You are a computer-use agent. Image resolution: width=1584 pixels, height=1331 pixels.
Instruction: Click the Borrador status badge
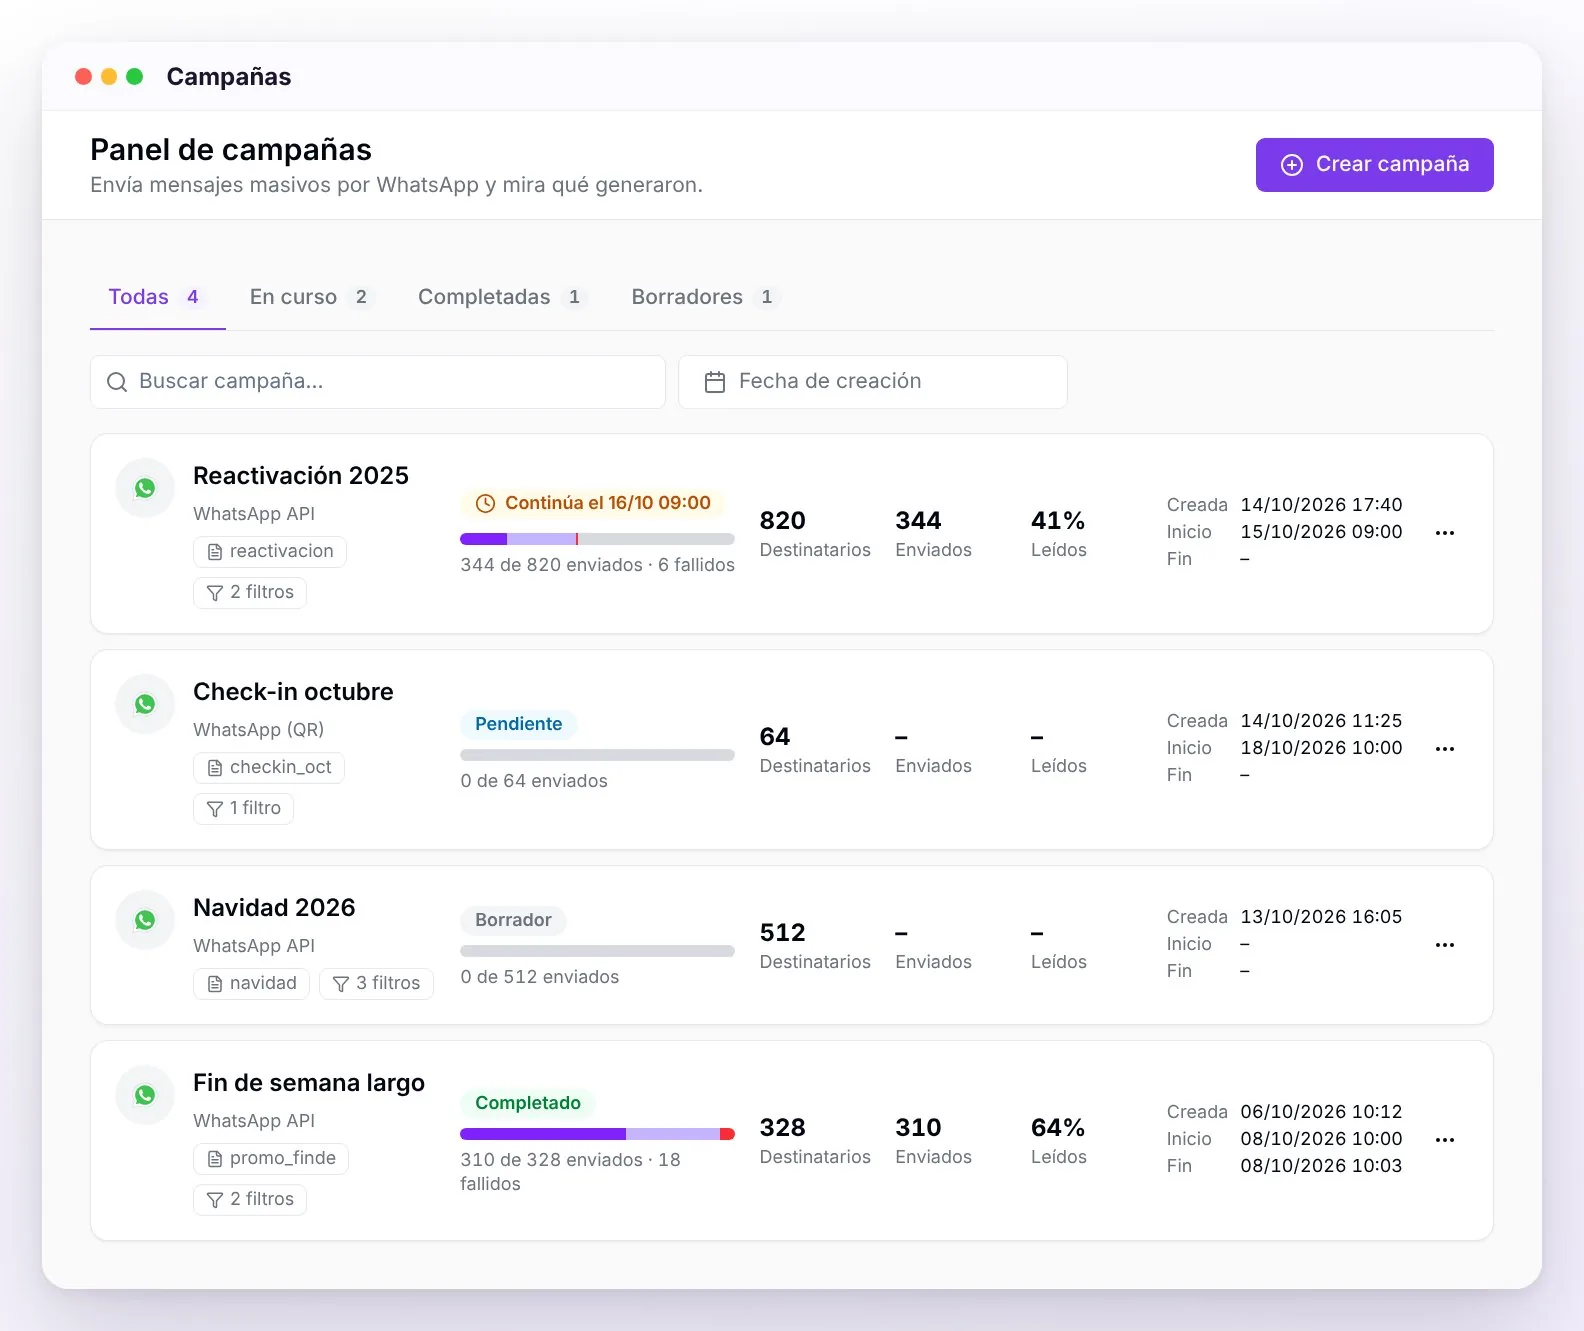click(513, 920)
